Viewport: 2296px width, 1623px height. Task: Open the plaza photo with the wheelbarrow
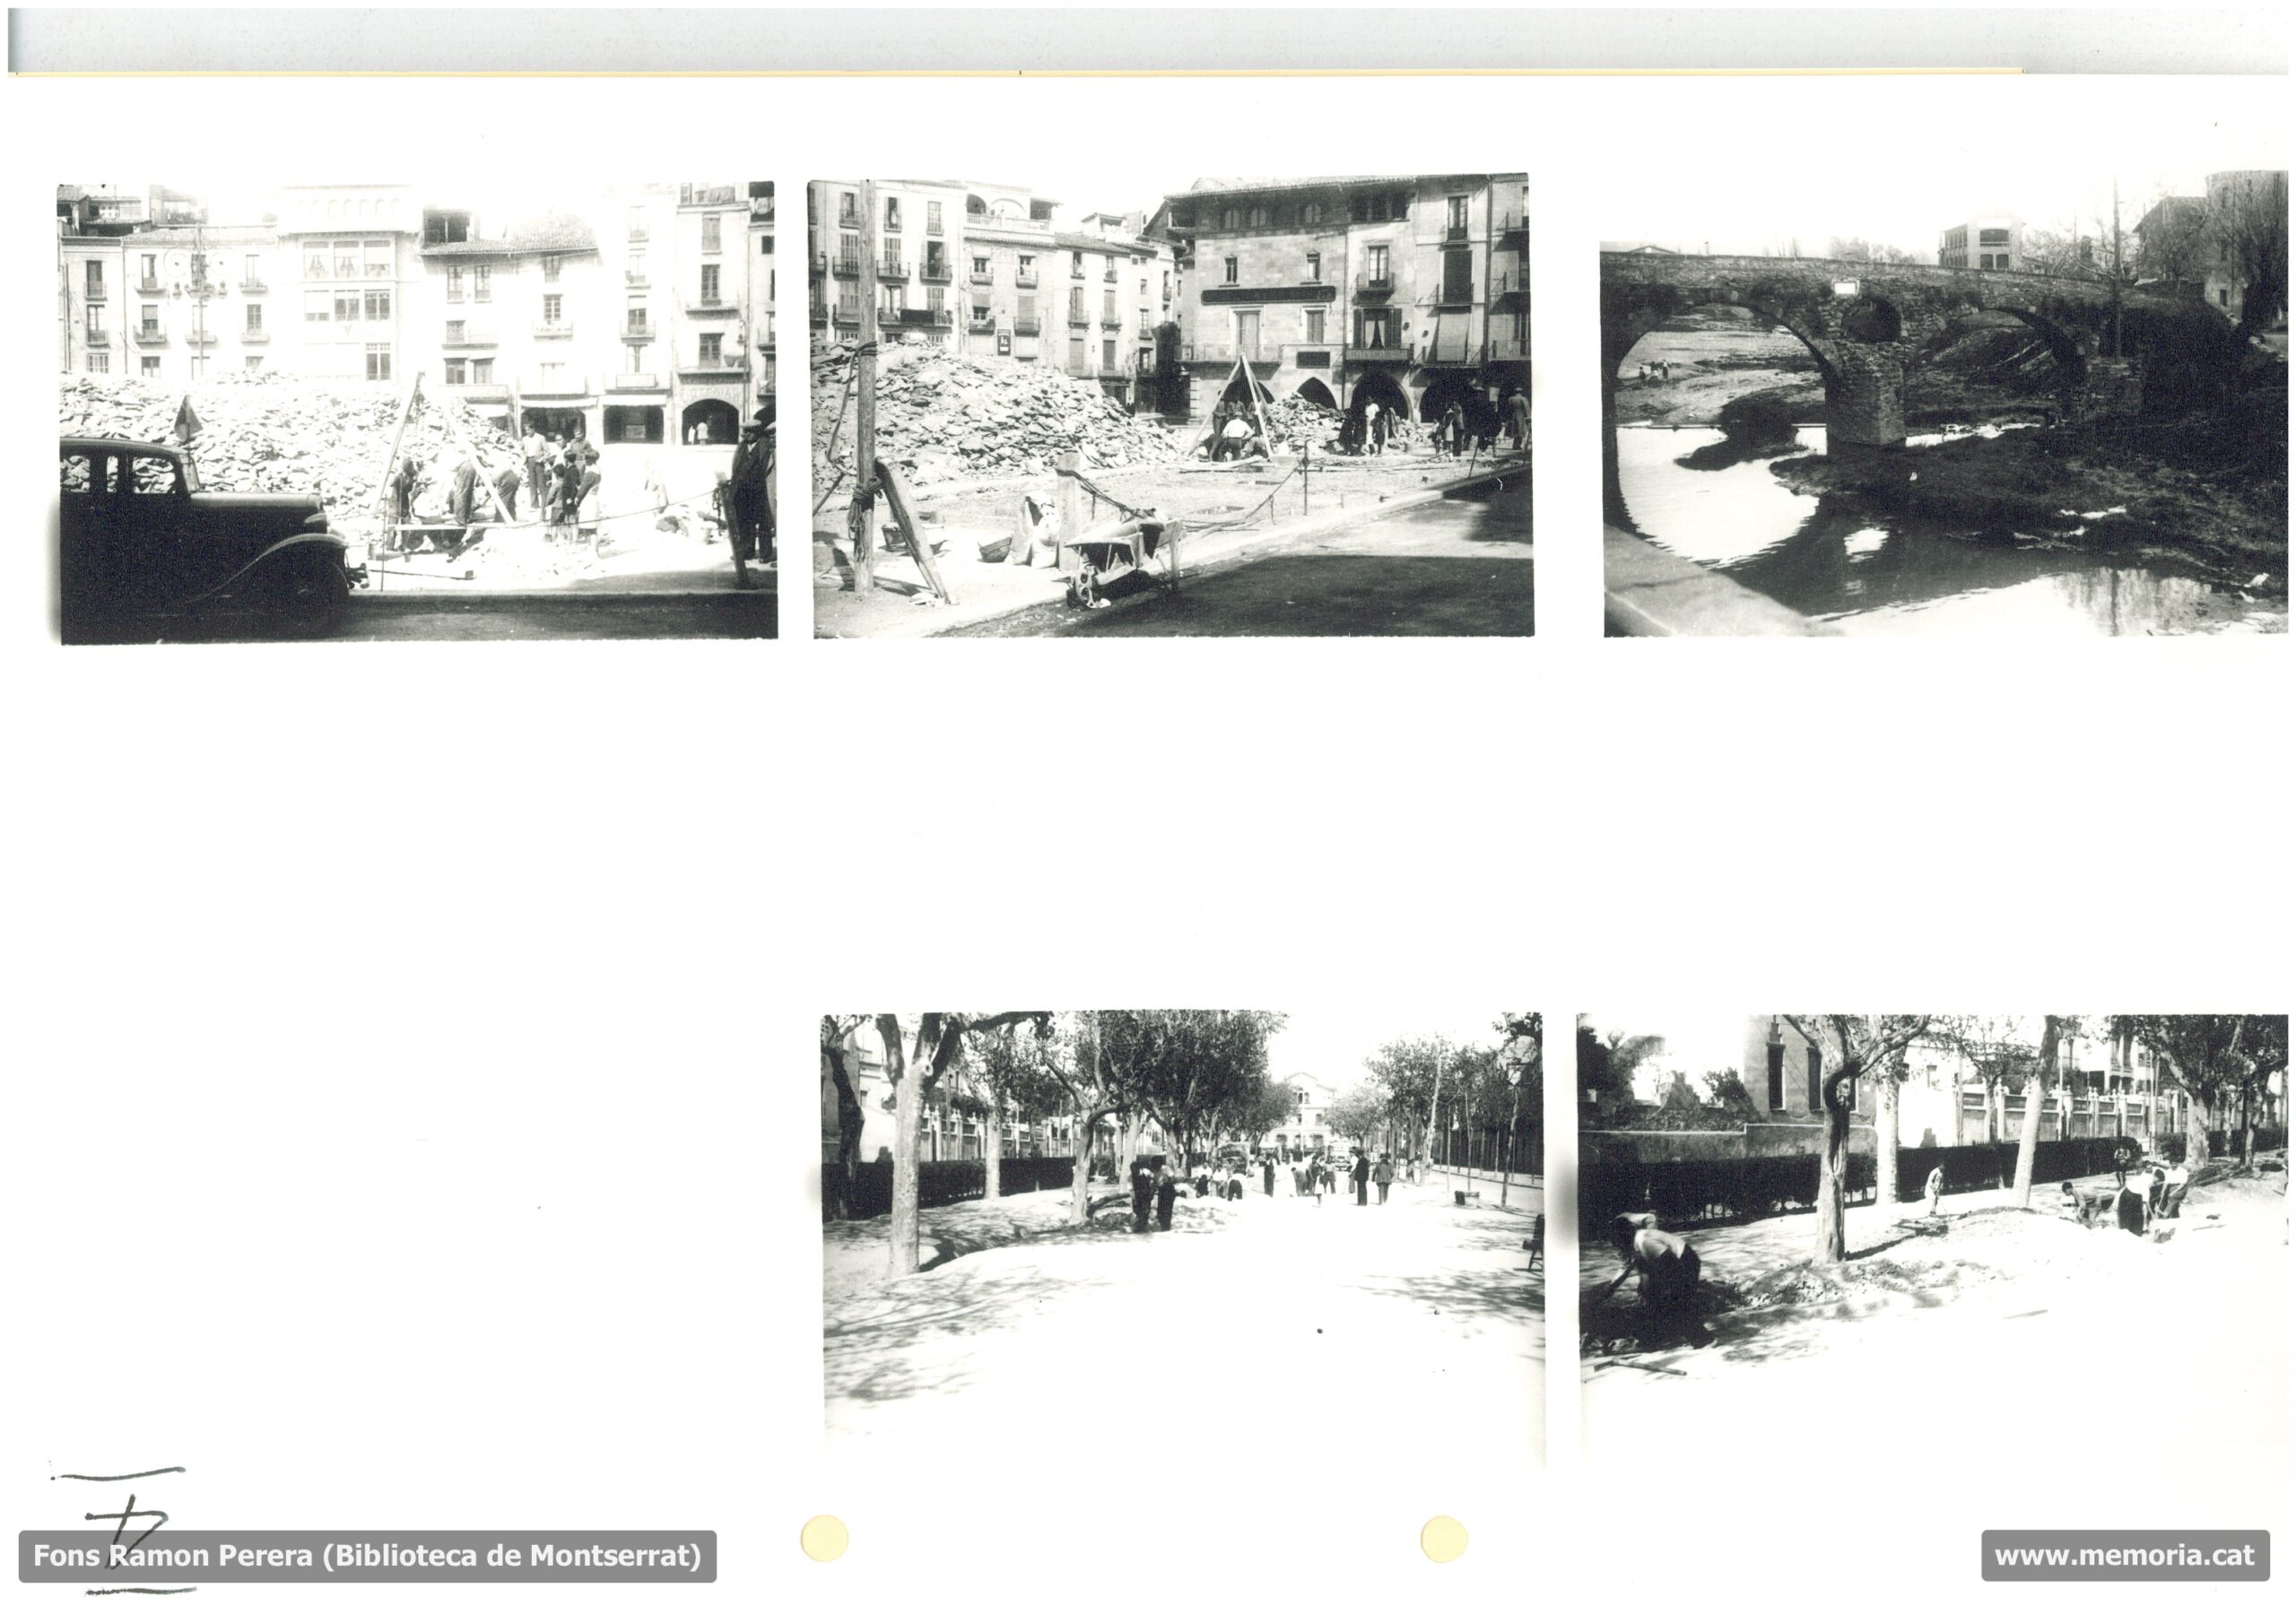[1171, 406]
